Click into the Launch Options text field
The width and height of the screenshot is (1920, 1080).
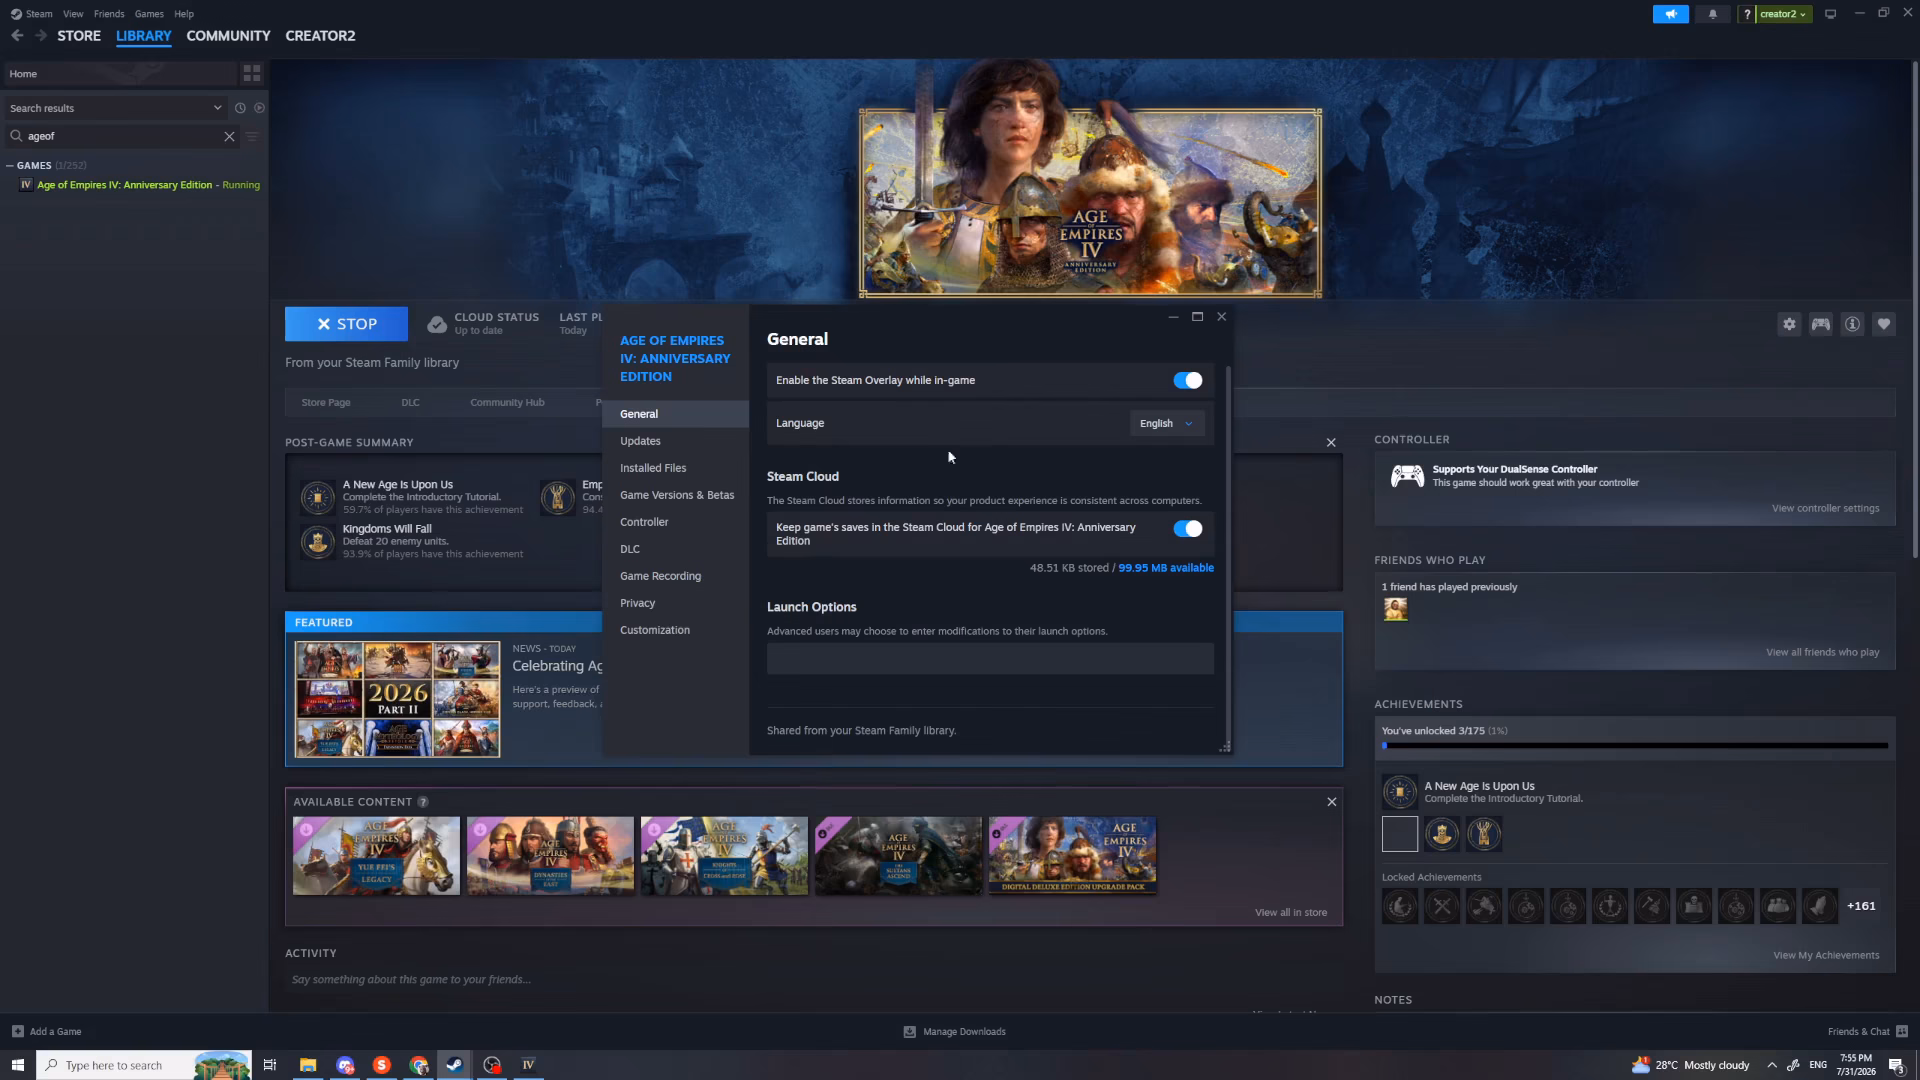pyautogui.click(x=990, y=659)
